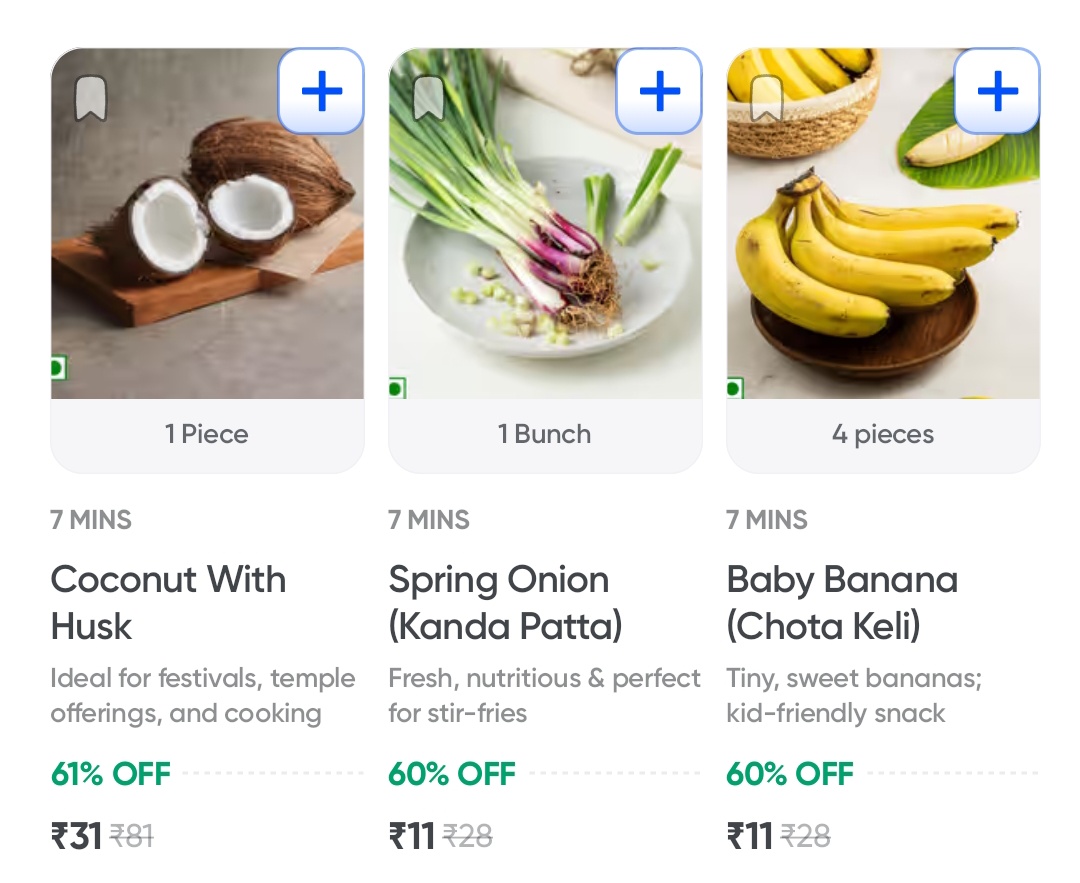This screenshot has width=1080, height=883.
Task: Open Coconut With Husk product title
Action: pos(168,603)
